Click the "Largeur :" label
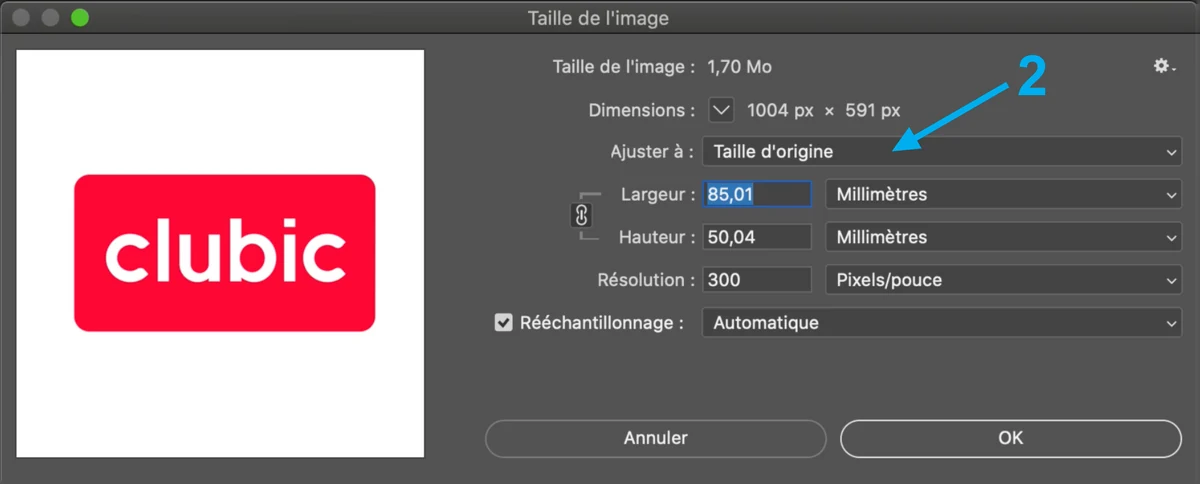Image resolution: width=1200 pixels, height=484 pixels. click(x=658, y=194)
